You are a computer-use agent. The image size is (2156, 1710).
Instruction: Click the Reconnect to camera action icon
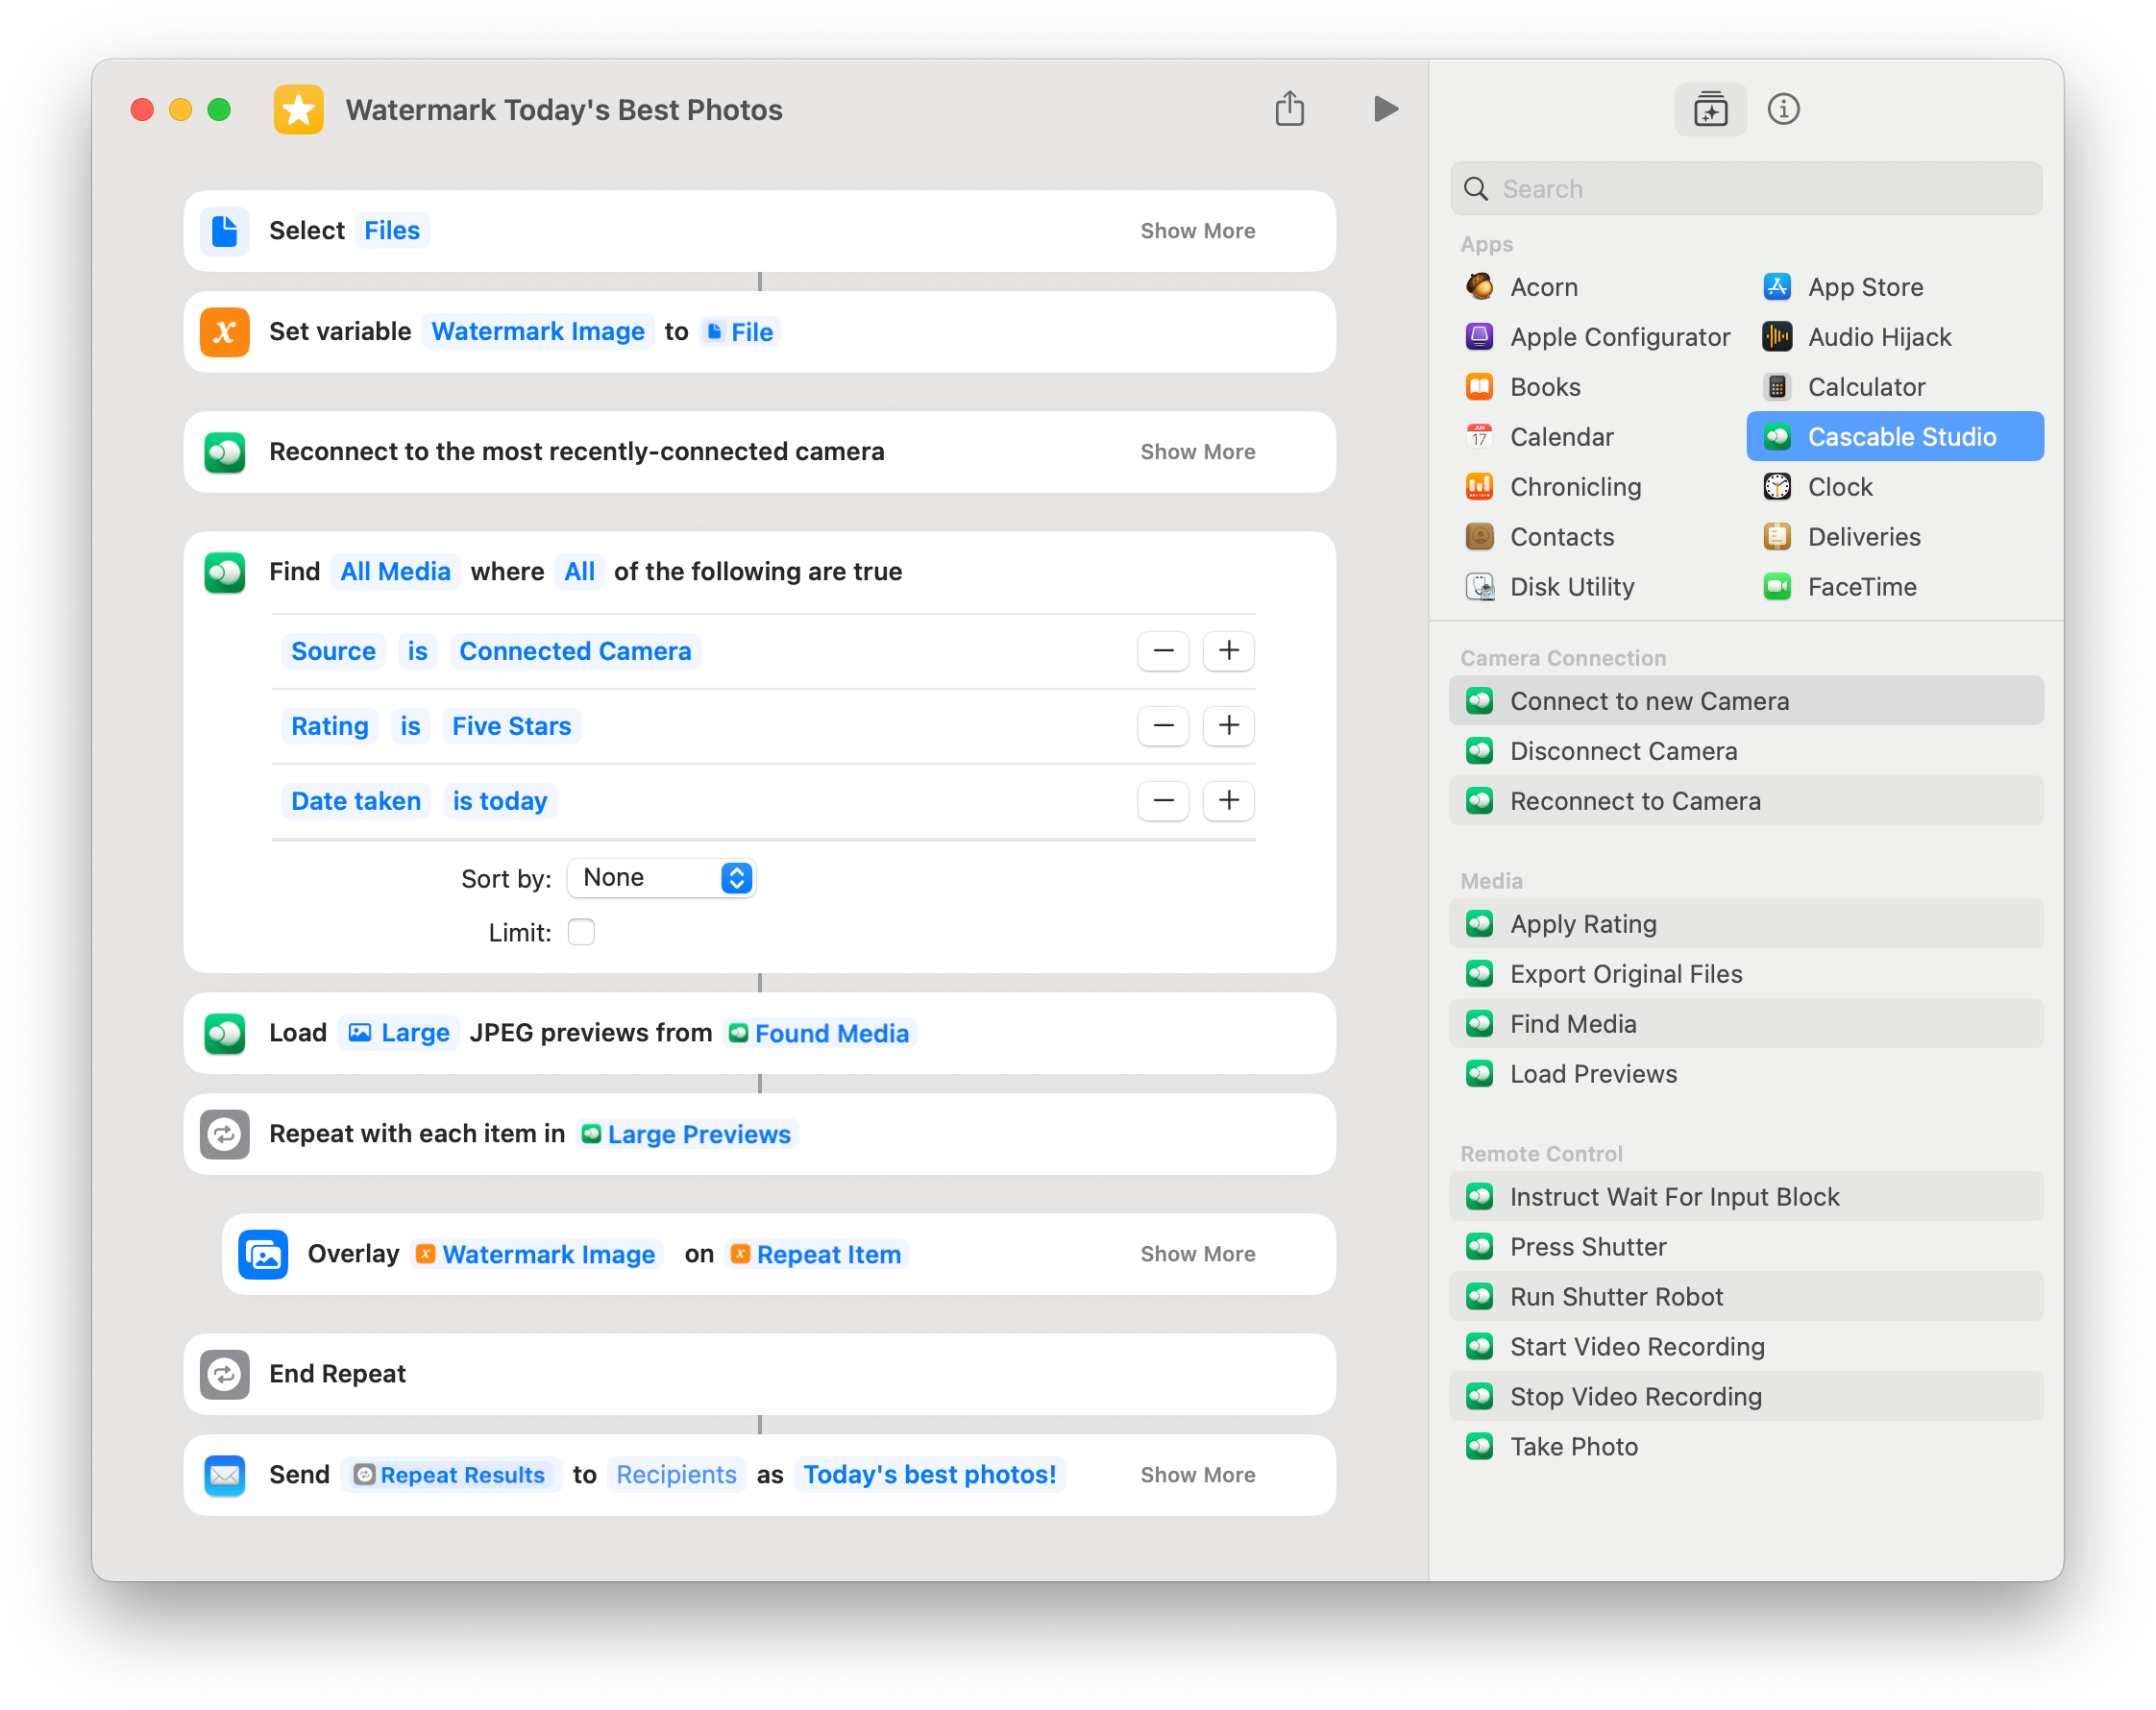[x=224, y=452]
